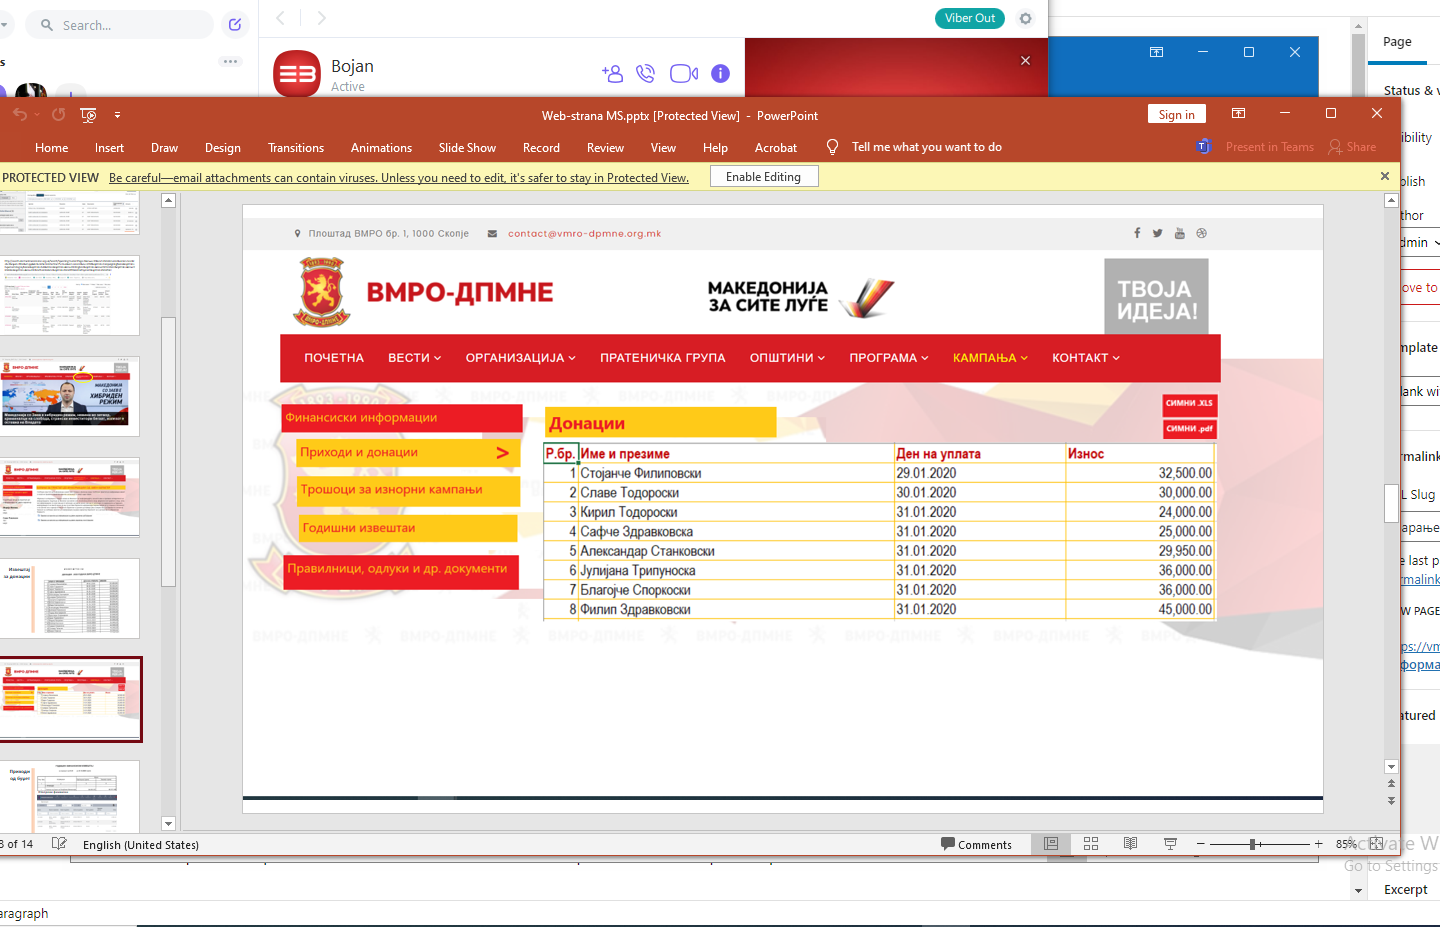Click the zoom slider handle
This screenshot has height=927, width=1440.
click(x=1253, y=844)
